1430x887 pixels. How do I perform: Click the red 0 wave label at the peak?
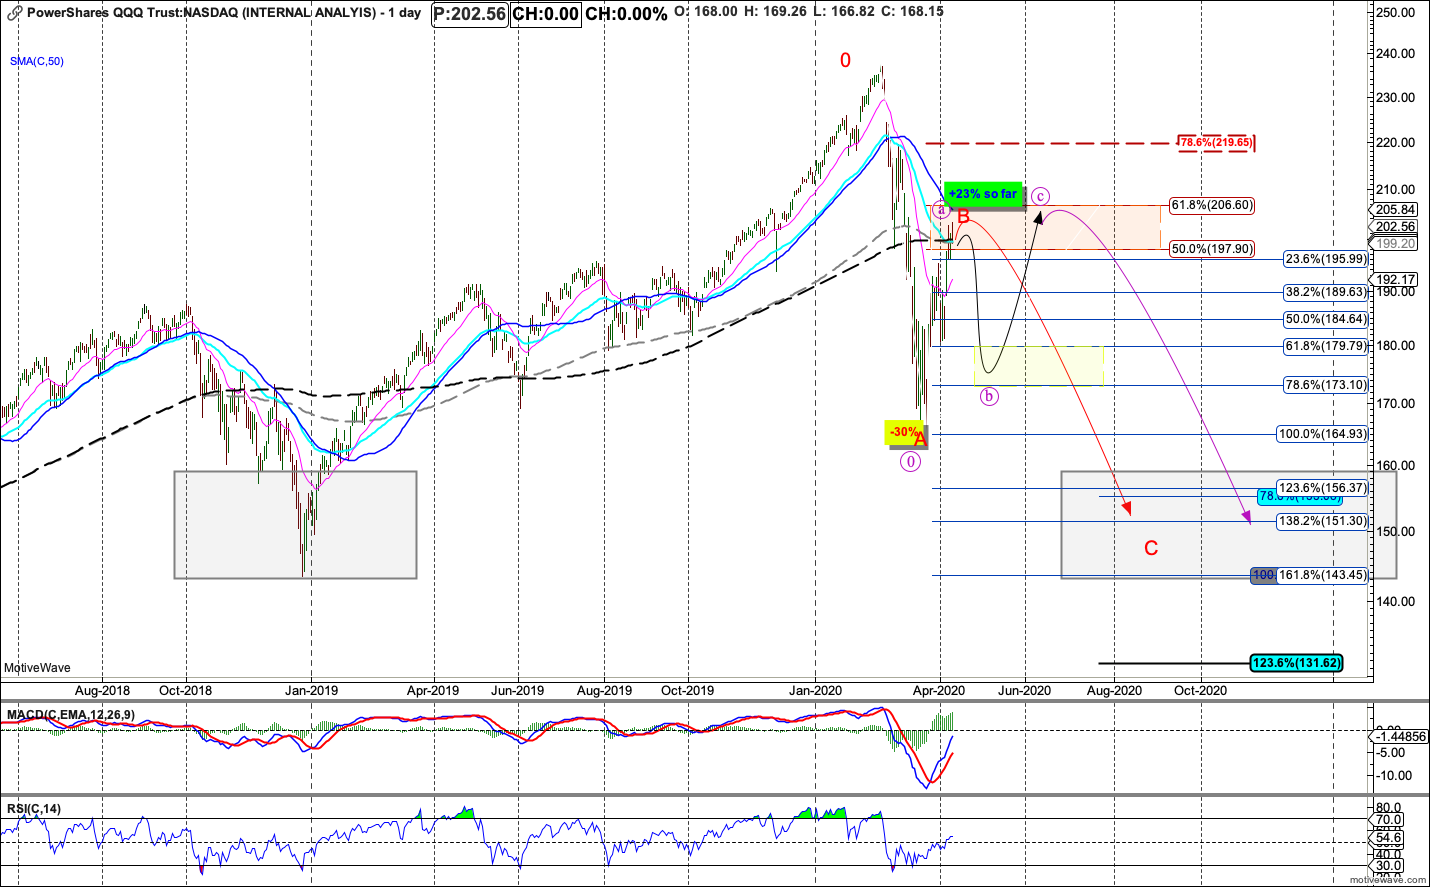coord(845,61)
